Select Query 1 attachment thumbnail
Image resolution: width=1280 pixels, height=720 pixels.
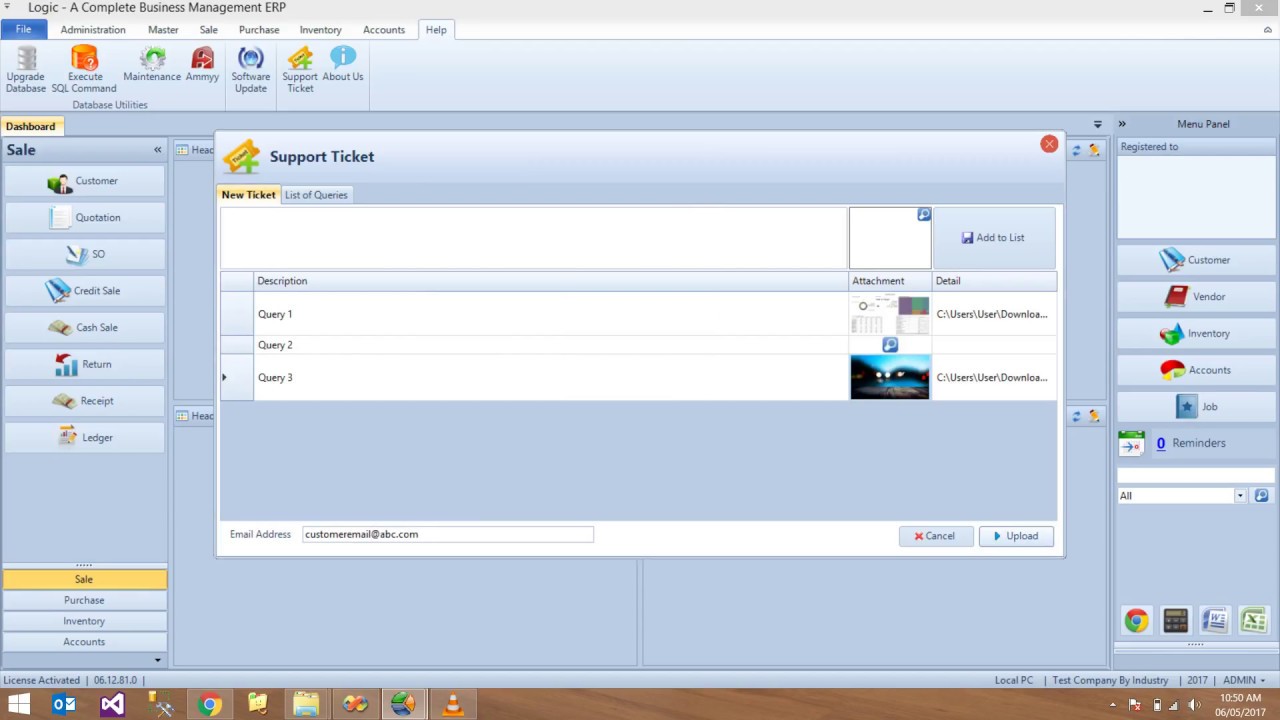point(890,314)
